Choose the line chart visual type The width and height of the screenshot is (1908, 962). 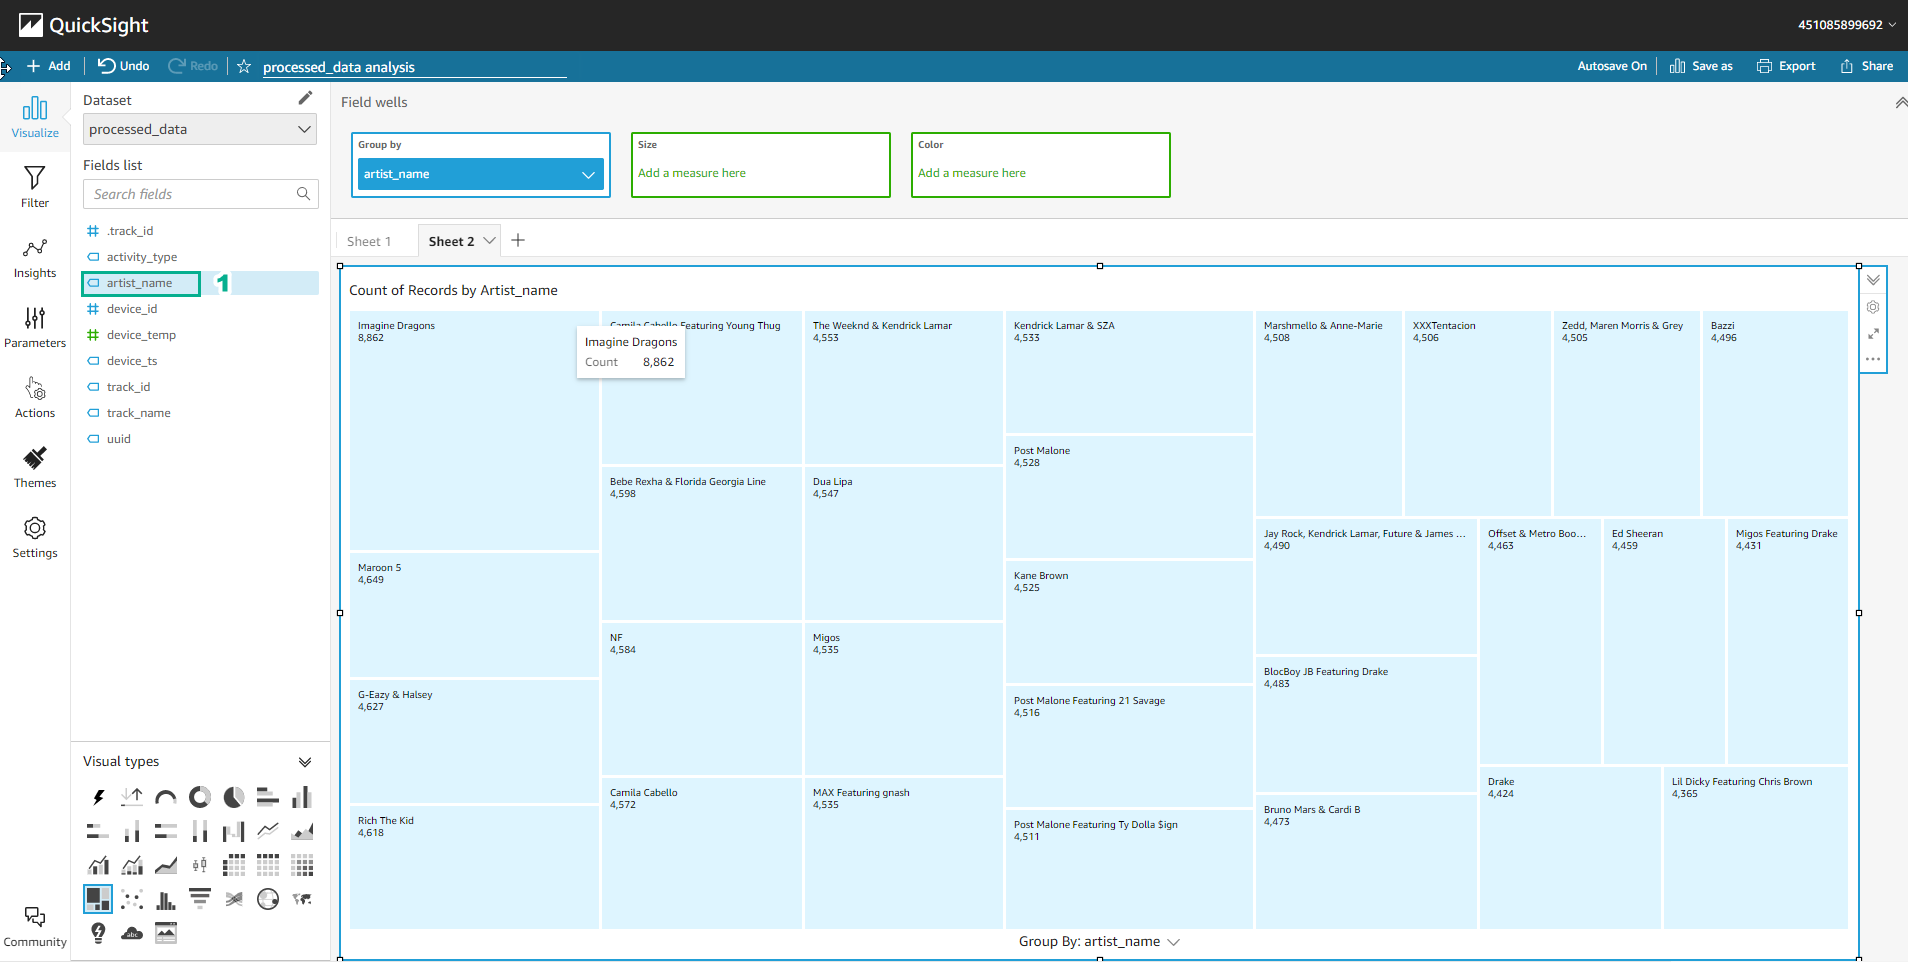(268, 831)
